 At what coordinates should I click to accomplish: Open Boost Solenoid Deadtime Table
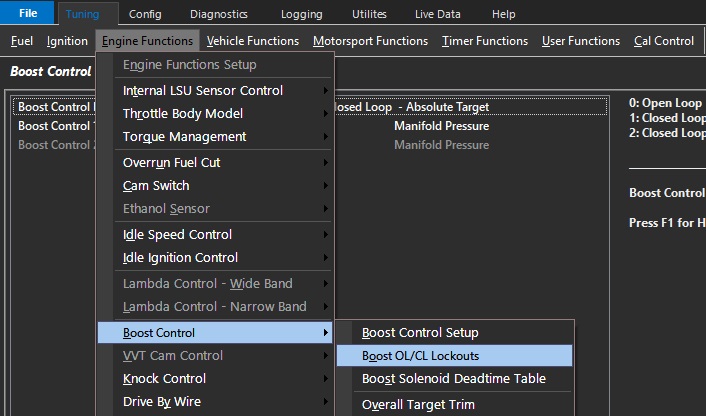453,378
